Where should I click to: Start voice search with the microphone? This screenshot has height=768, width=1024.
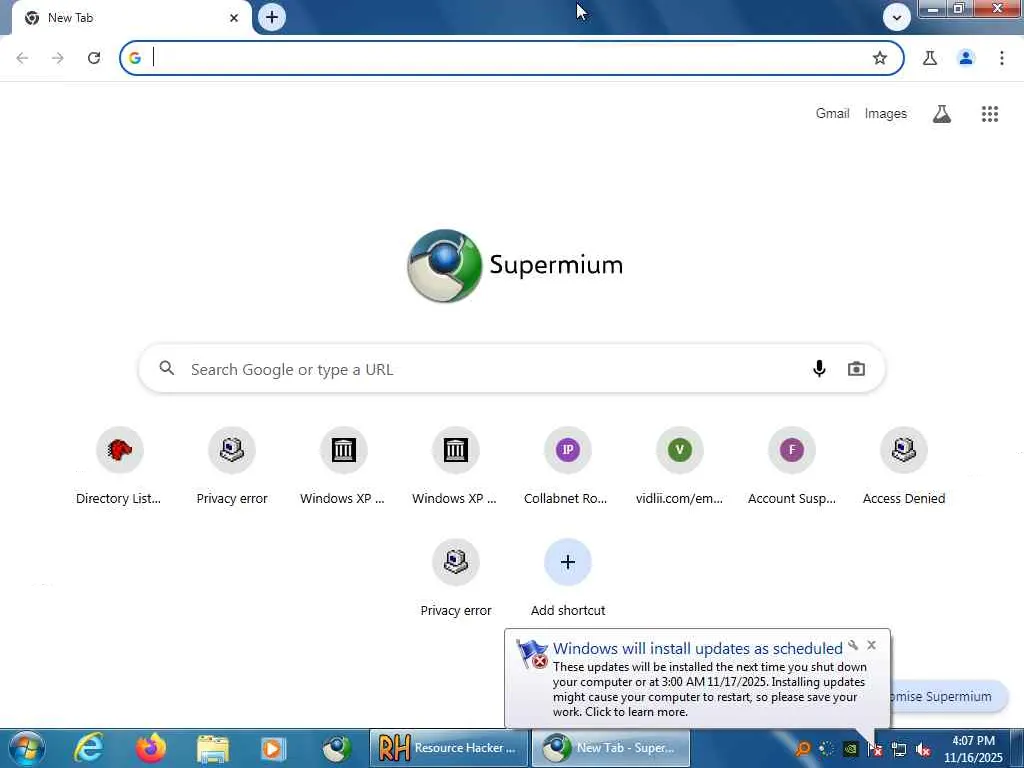click(x=819, y=369)
